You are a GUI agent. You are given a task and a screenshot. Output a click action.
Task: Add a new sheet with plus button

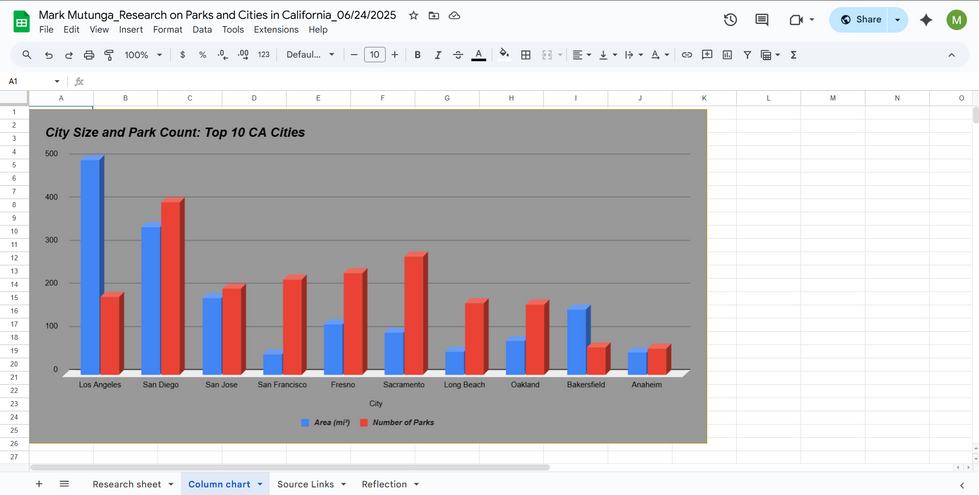tap(39, 484)
